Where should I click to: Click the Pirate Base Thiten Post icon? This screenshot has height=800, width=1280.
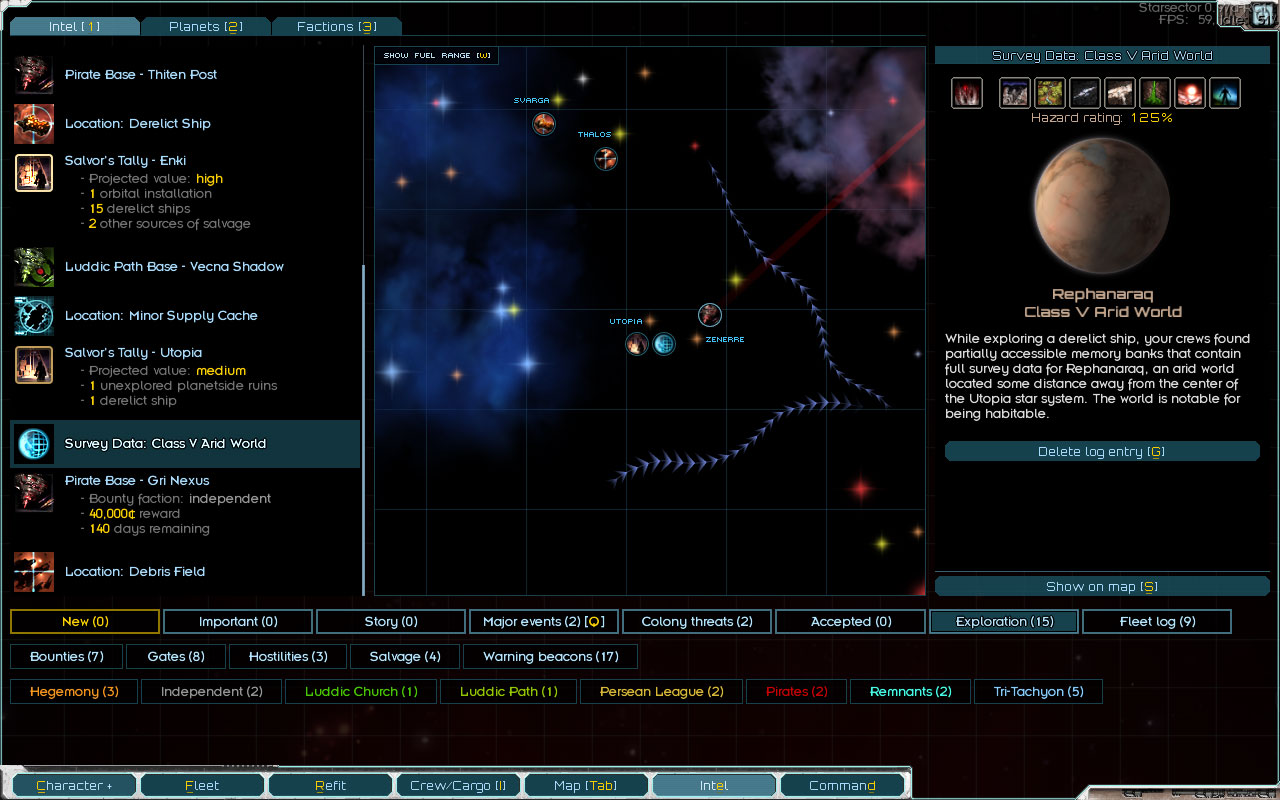tap(34, 75)
